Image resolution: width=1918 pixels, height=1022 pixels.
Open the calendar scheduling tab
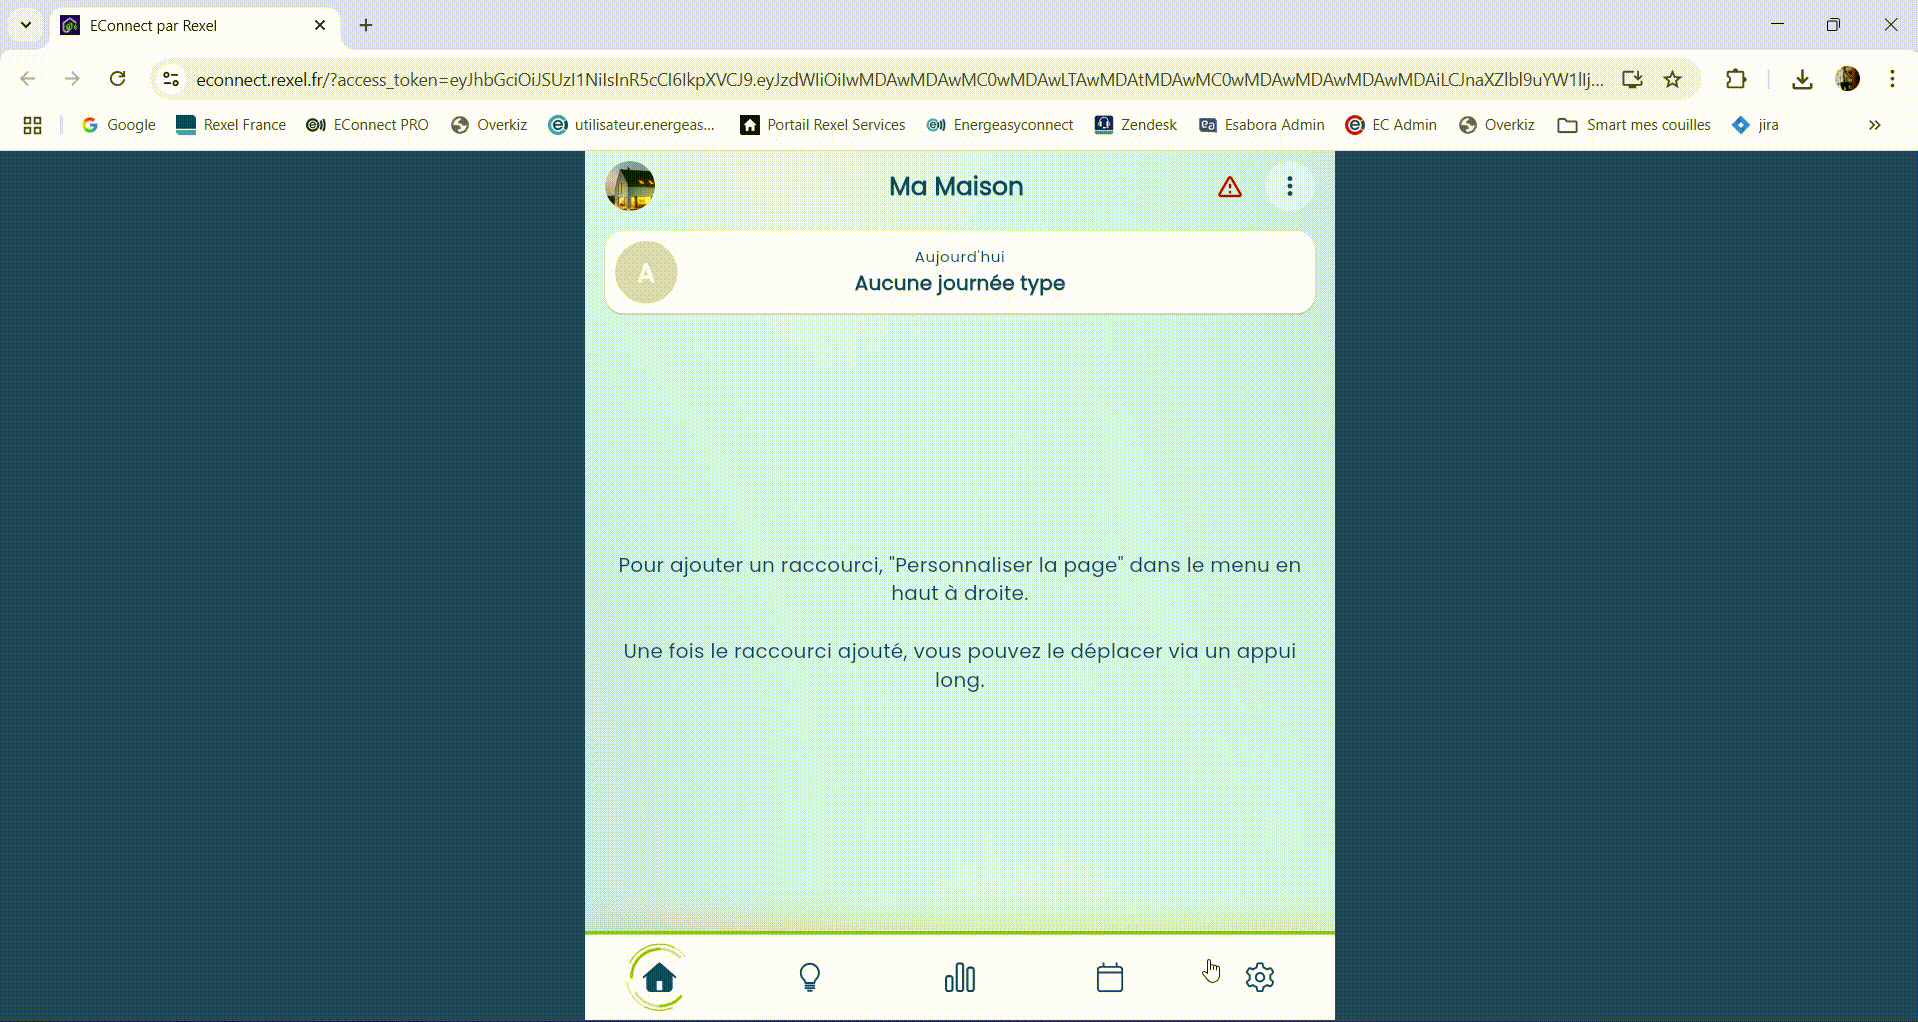coord(1110,977)
